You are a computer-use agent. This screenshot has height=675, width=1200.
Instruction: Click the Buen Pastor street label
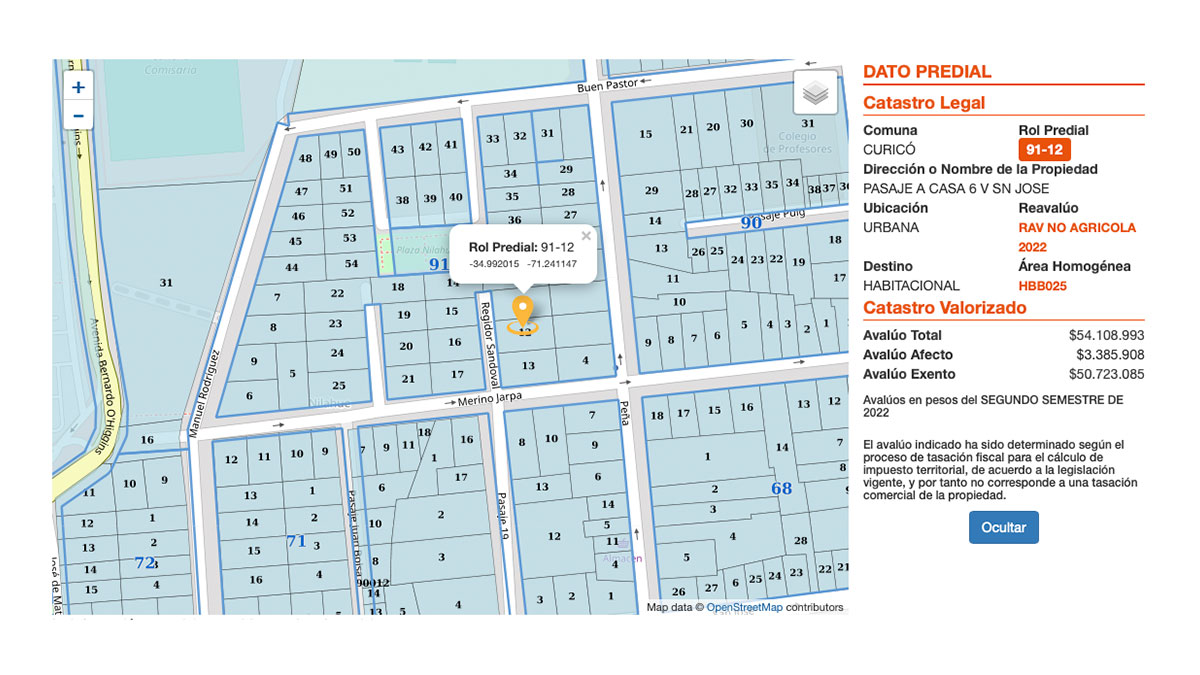point(607,86)
